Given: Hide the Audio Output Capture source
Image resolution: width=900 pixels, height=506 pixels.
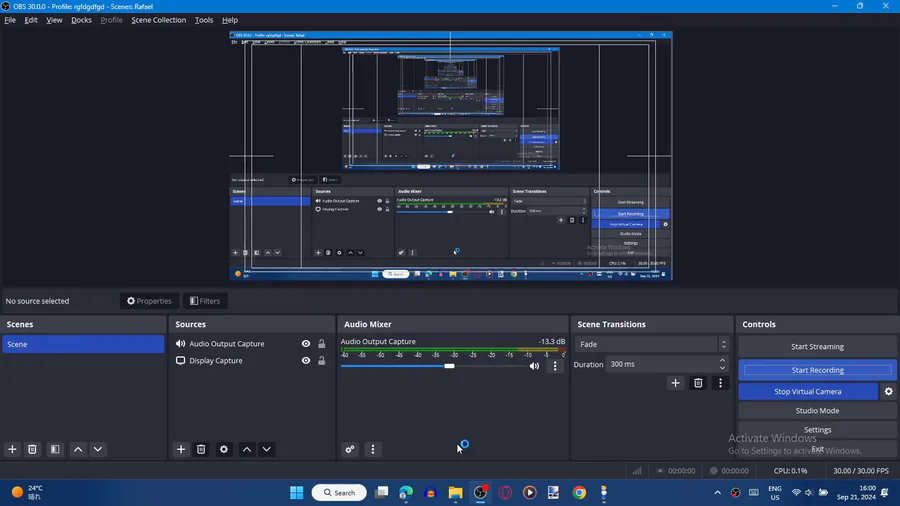Looking at the screenshot, I should pos(306,344).
